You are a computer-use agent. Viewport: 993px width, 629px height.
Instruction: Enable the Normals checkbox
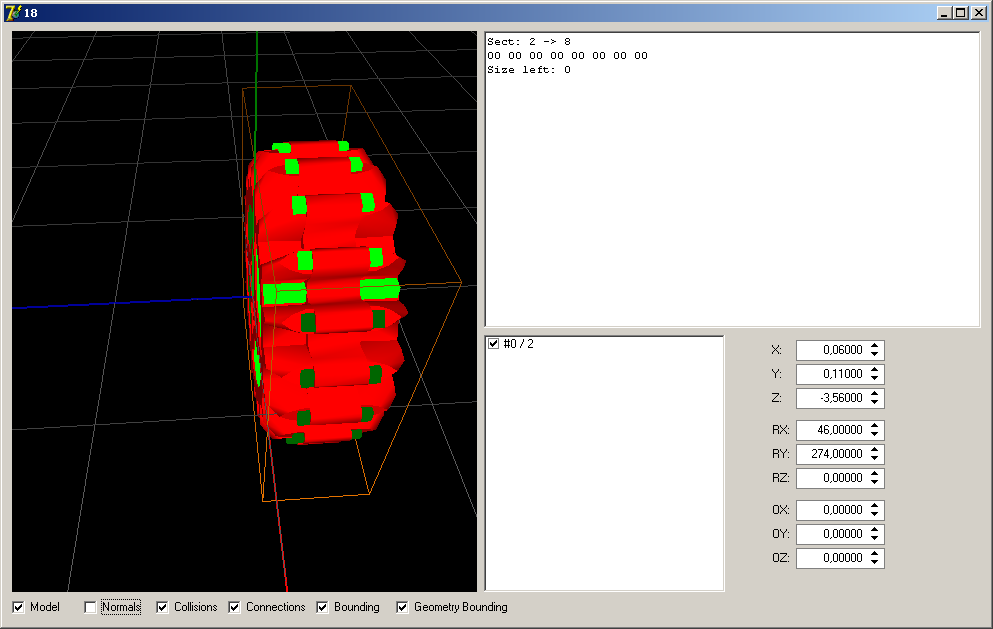point(91,607)
